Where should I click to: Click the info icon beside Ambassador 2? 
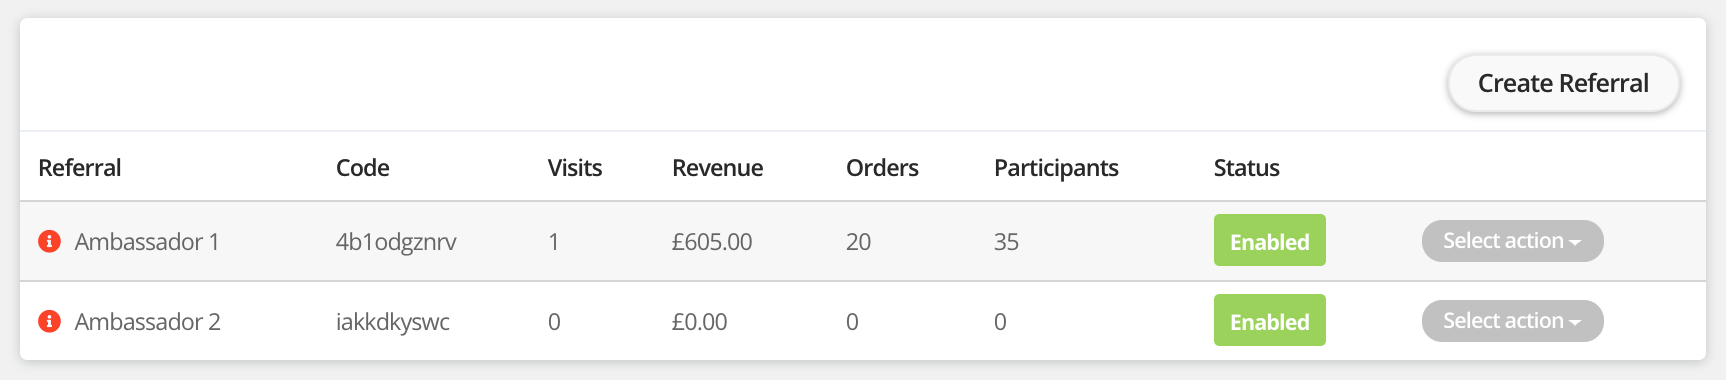[x=49, y=321]
